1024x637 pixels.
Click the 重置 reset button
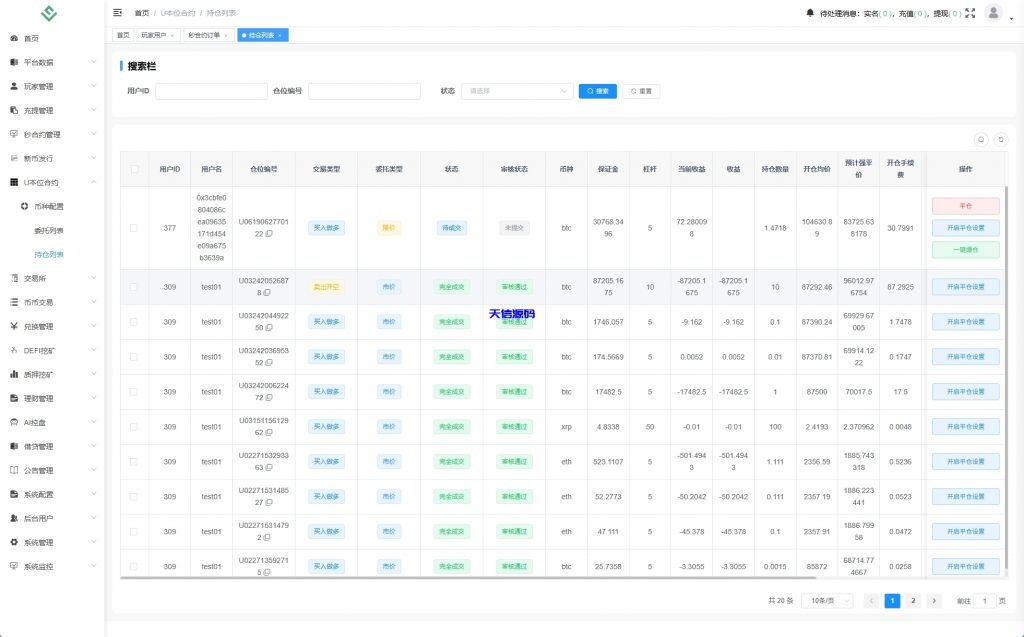[641, 91]
